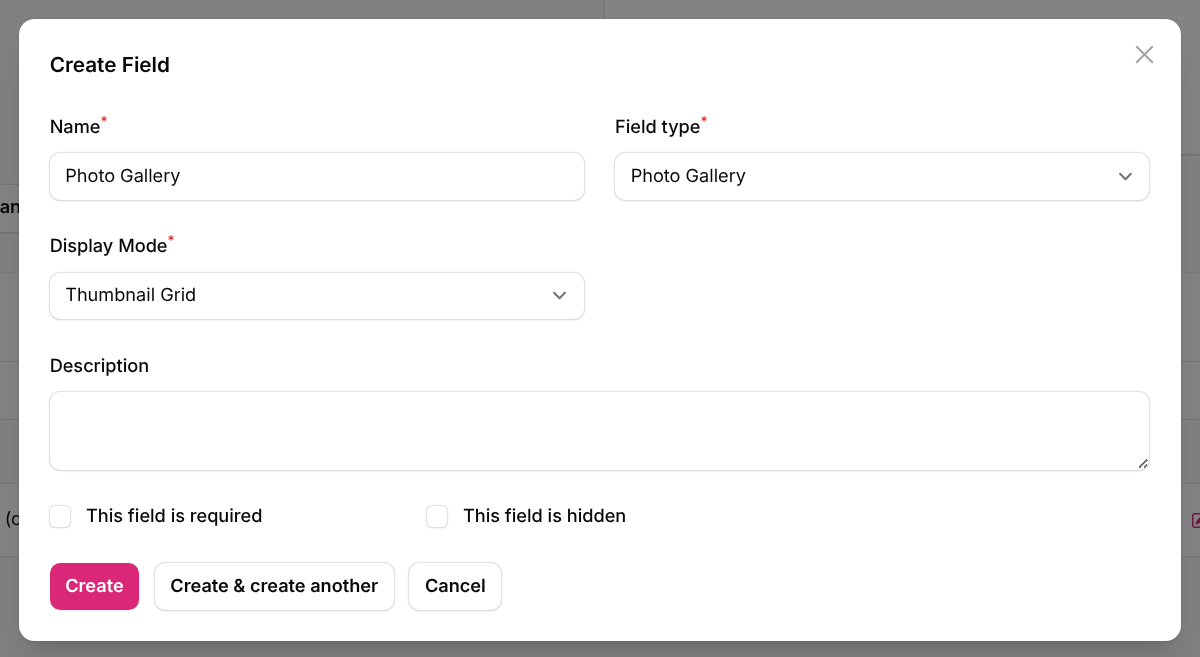1200x657 pixels.
Task: Click the 'Create Field' dialog title
Action: click(110, 64)
